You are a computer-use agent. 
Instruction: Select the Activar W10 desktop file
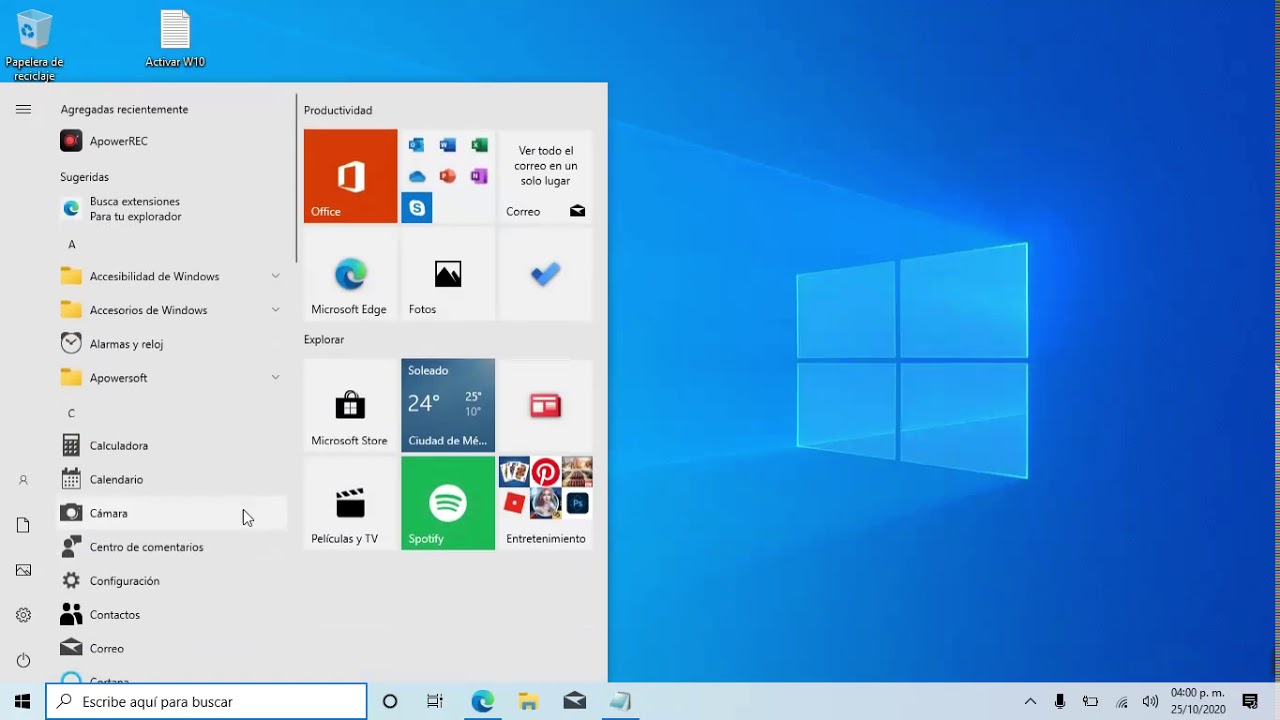[175, 39]
